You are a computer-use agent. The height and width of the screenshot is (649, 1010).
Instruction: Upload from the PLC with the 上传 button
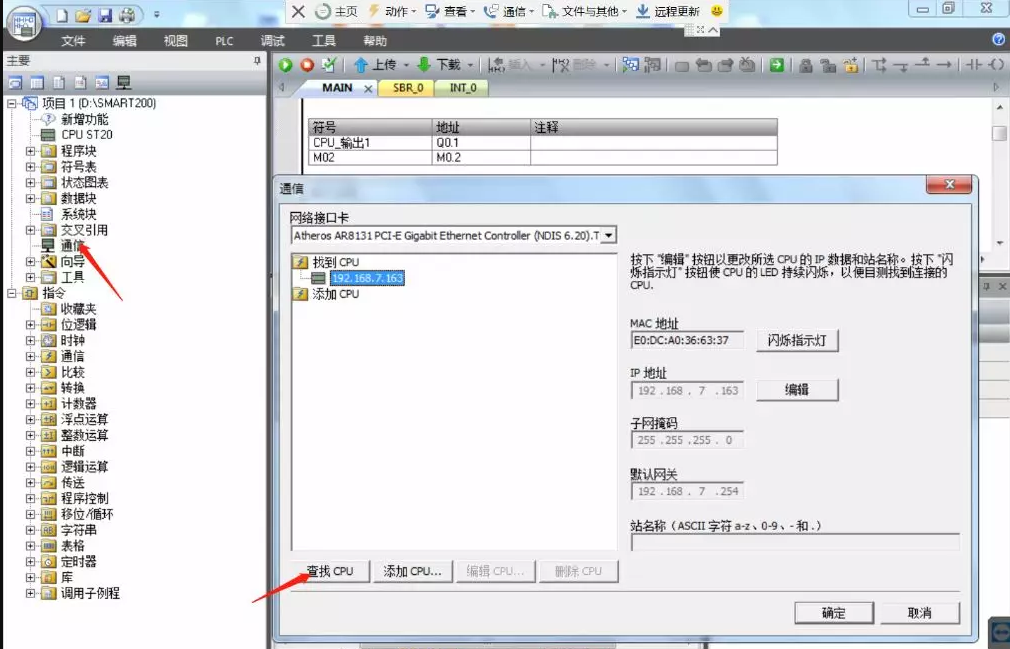375,65
